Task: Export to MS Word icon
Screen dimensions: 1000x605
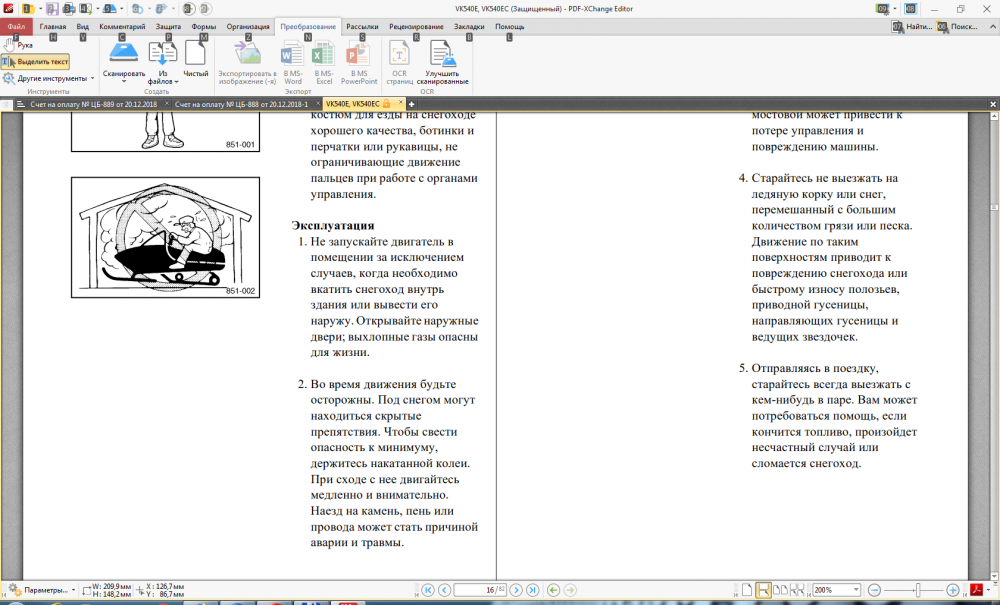Action: tap(293, 54)
